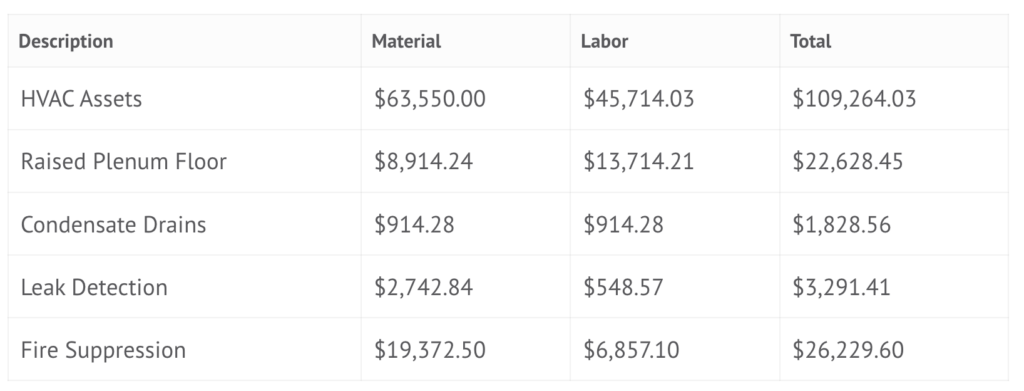This screenshot has width=1024, height=391.
Task: Click the Description column header
Action: pos(66,41)
